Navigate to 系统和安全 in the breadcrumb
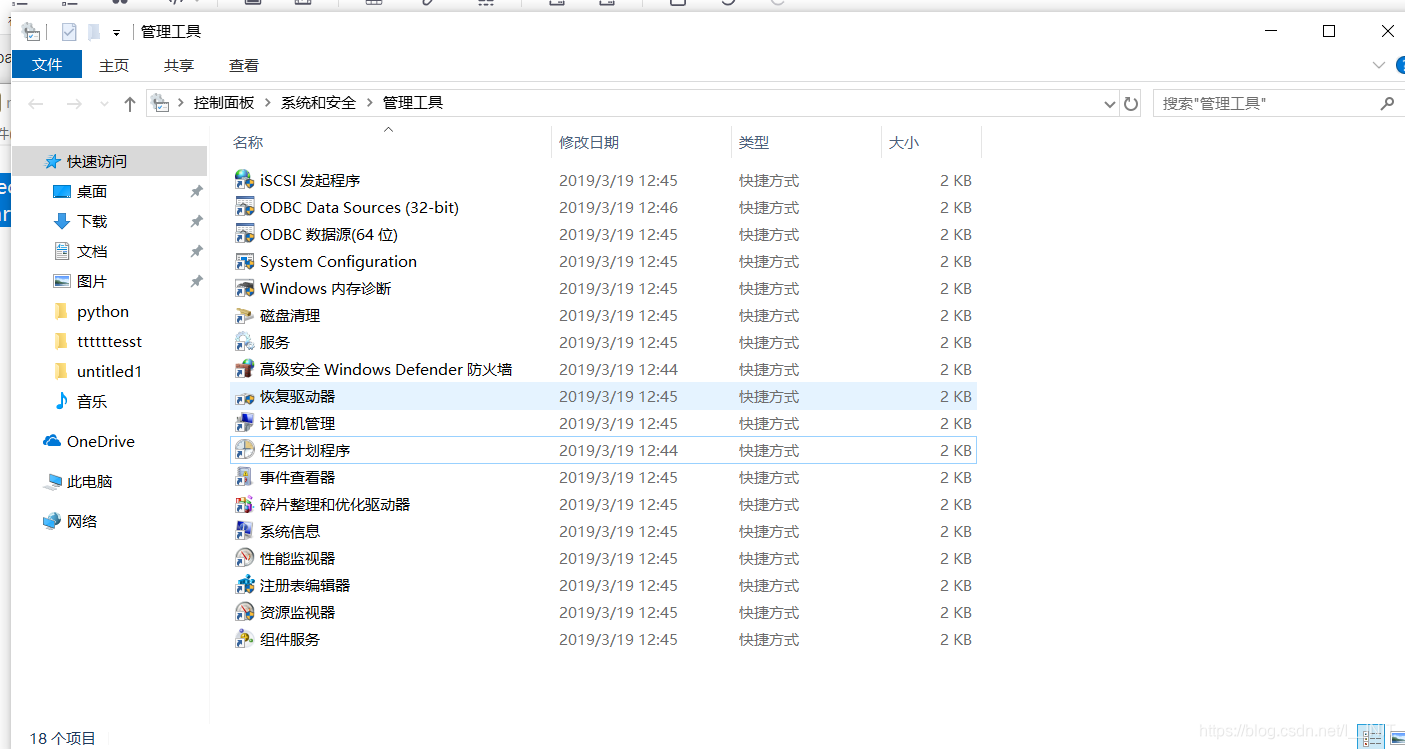The height and width of the screenshot is (749, 1405). click(318, 103)
